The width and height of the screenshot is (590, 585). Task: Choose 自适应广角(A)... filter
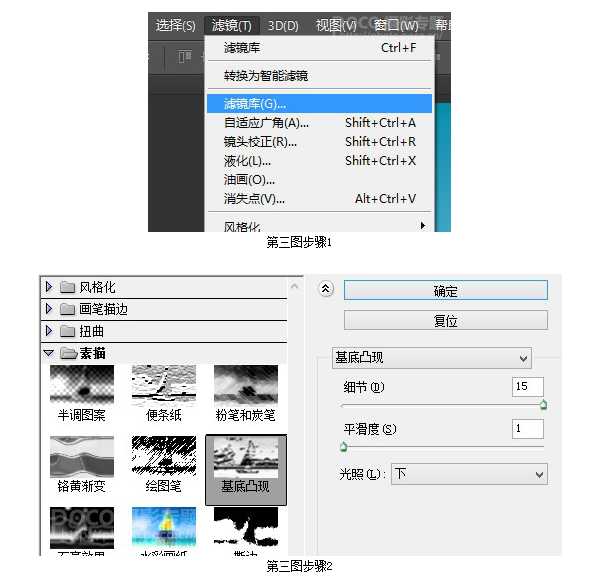(x=320, y=123)
